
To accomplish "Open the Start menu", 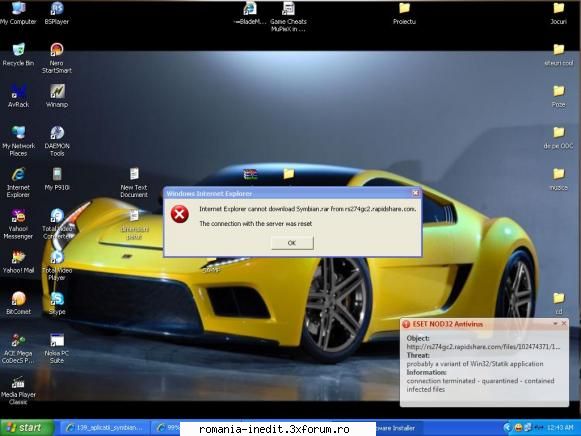I will pos(27,428).
